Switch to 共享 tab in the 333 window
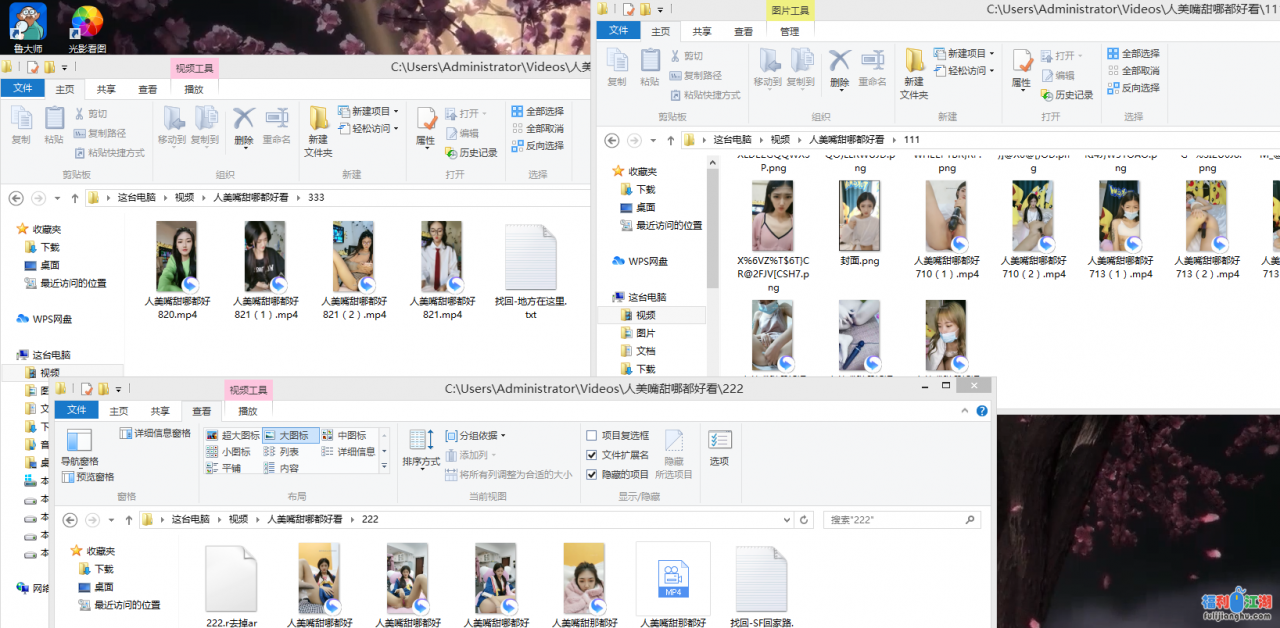This screenshot has height=628, width=1280. pos(106,89)
